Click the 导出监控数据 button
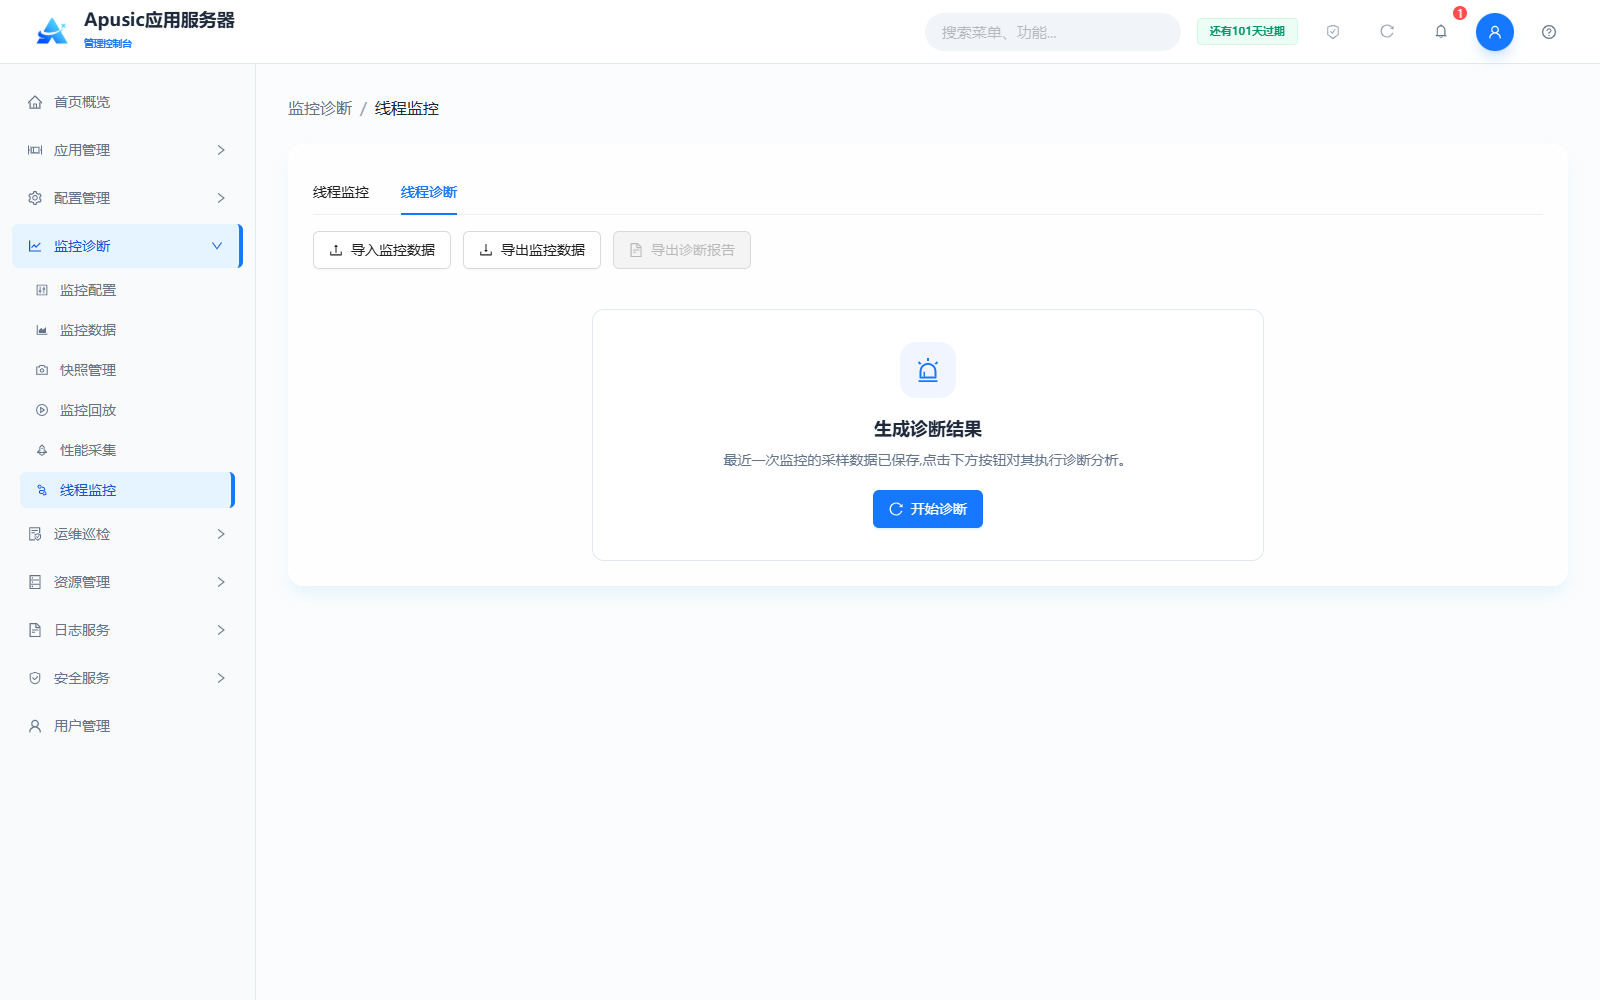 532,250
